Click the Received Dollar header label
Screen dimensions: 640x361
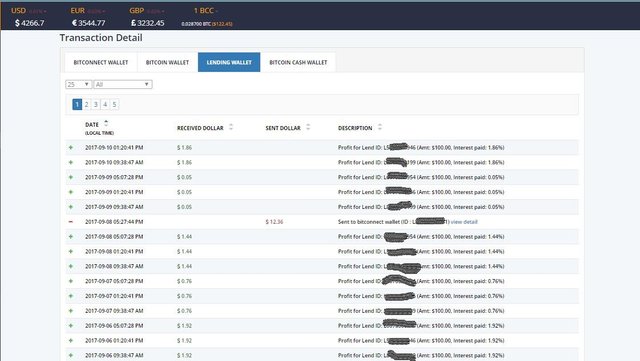tap(200, 128)
